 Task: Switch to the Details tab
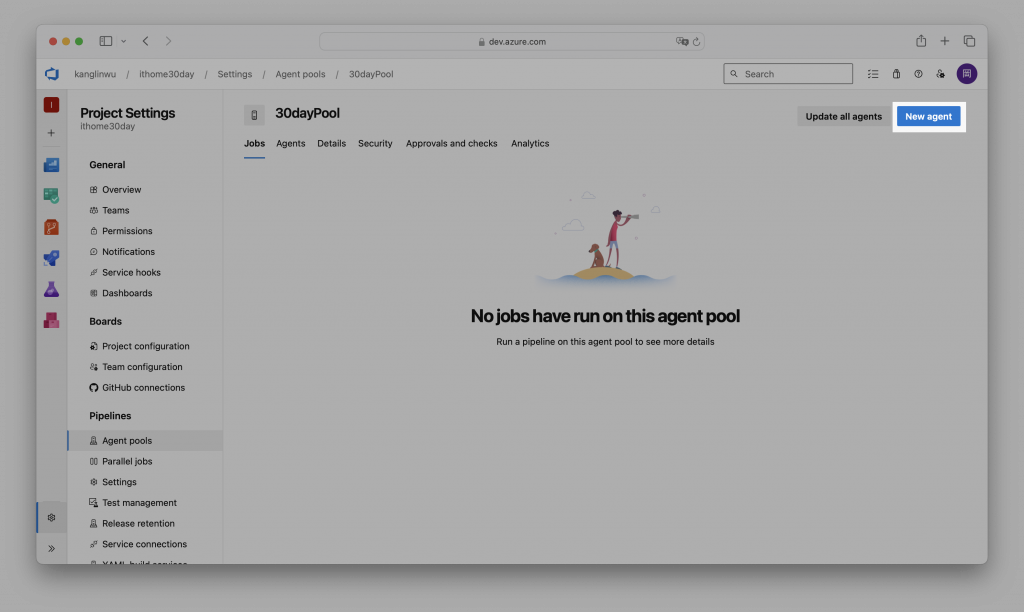[x=331, y=144]
